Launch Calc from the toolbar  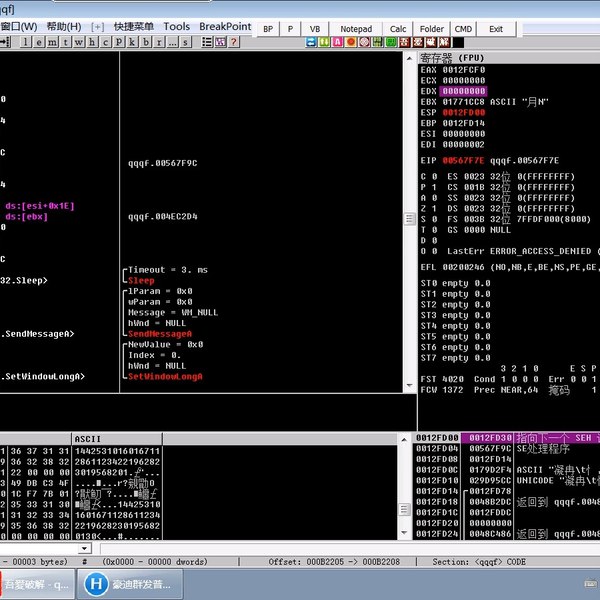(398, 29)
